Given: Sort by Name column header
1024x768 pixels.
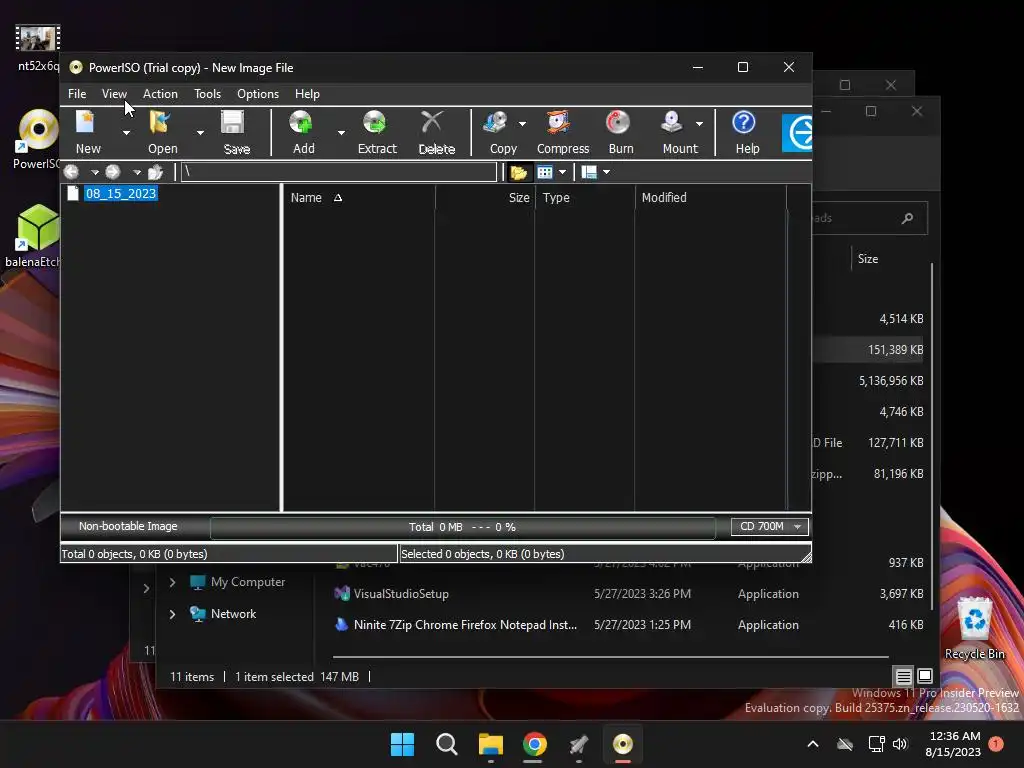Looking at the screenshot, I should point(359,197).
